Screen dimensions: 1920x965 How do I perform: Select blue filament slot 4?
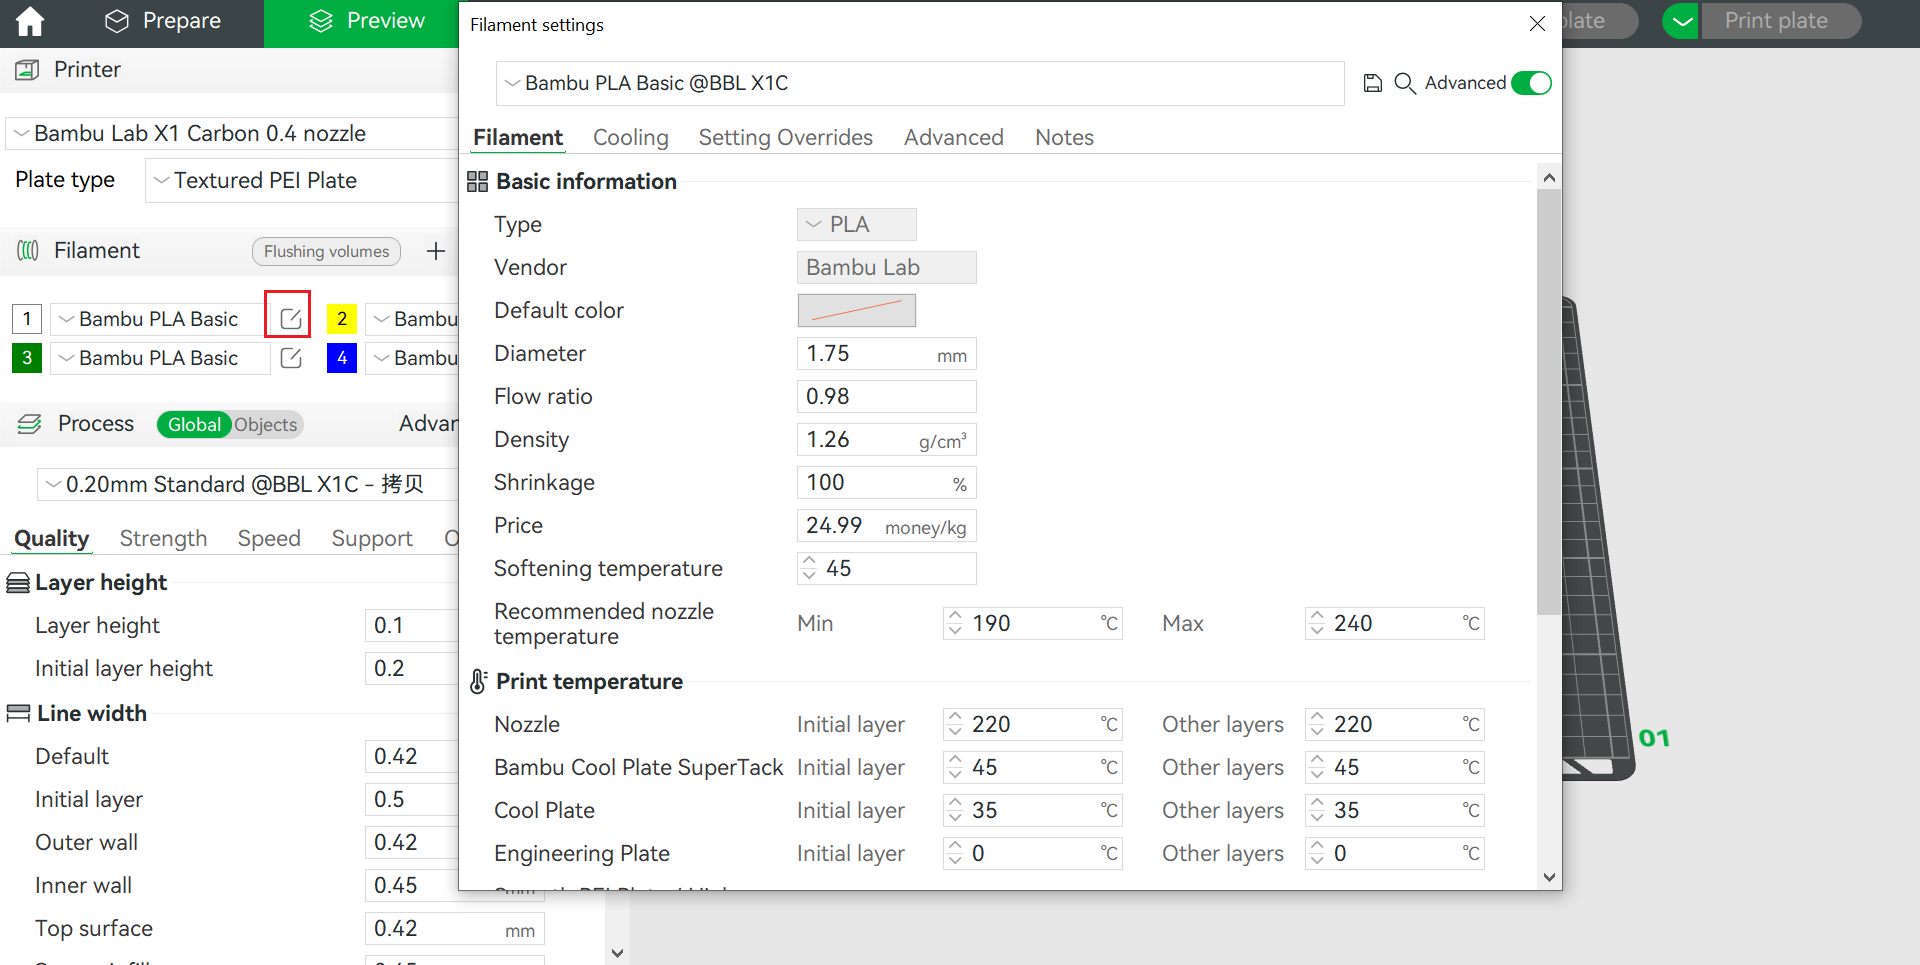(x=342, y=358)
